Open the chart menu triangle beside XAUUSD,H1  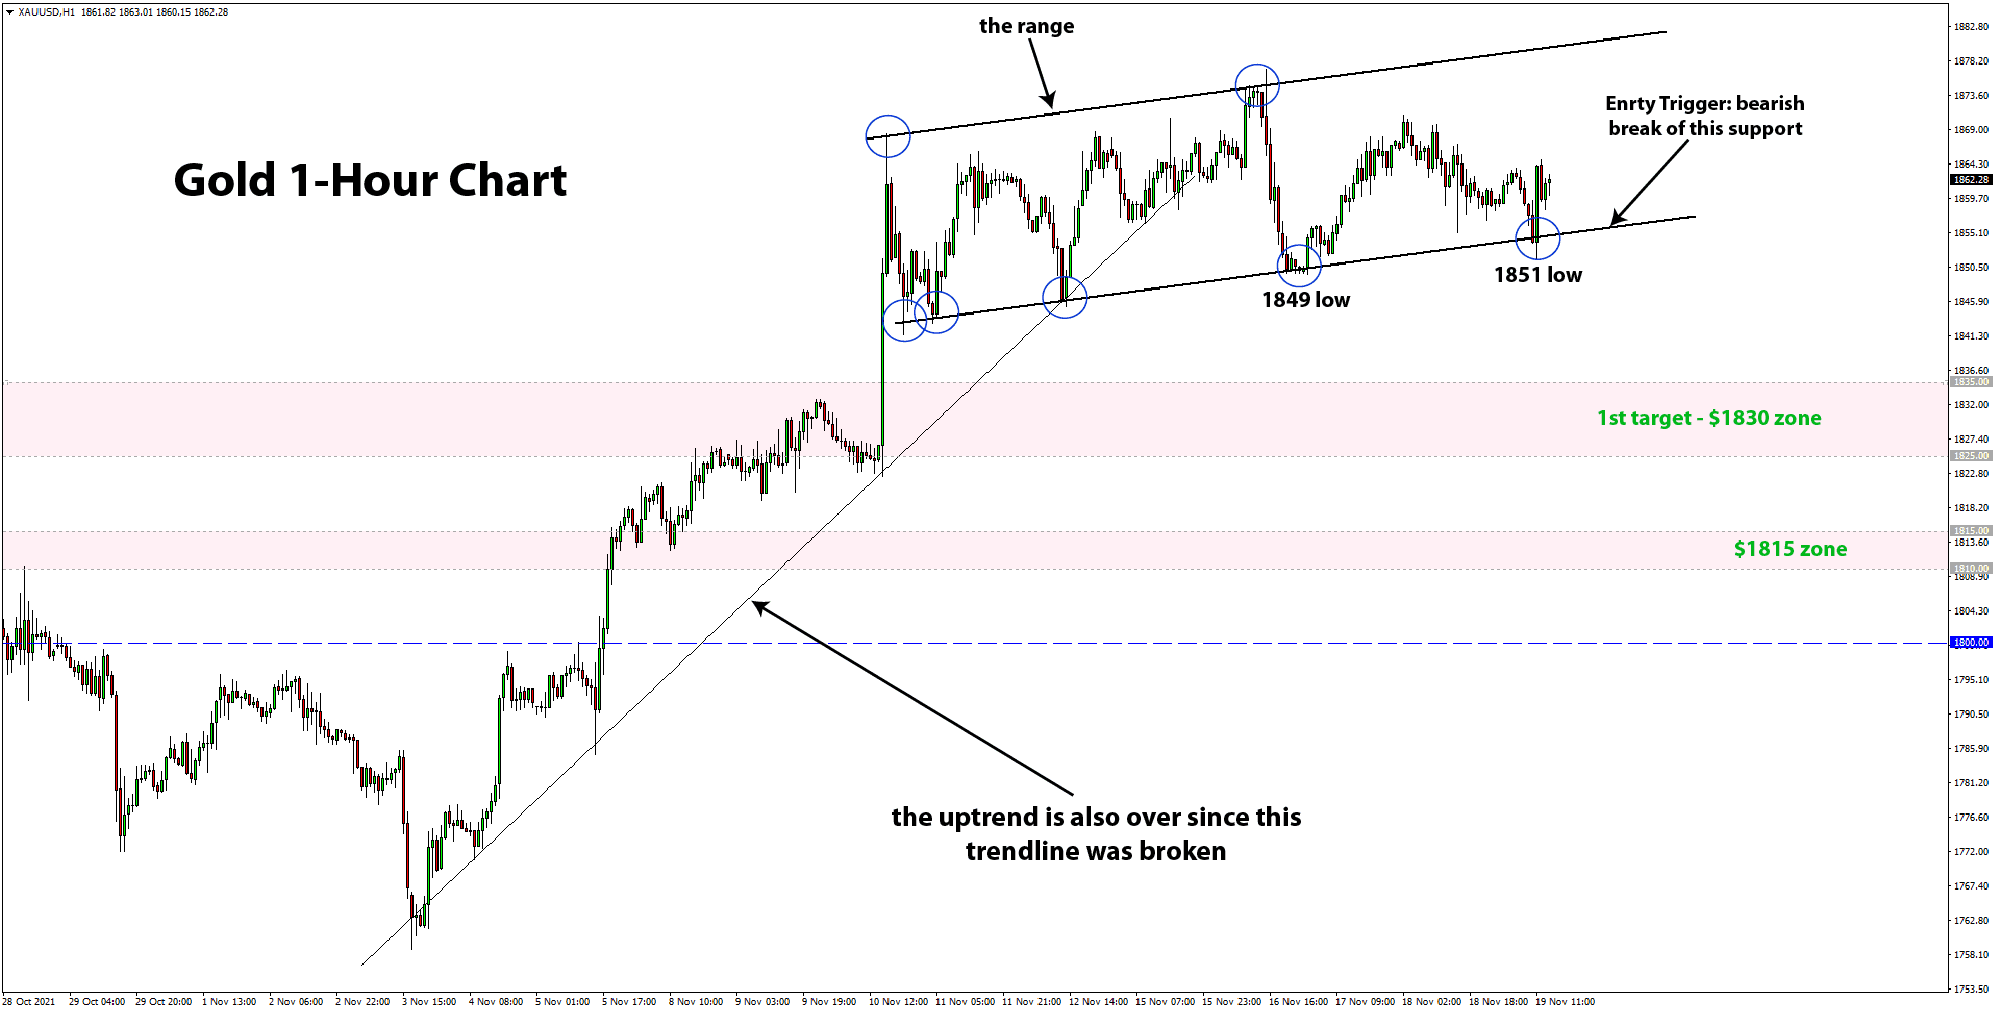click(x=9, y=12)
